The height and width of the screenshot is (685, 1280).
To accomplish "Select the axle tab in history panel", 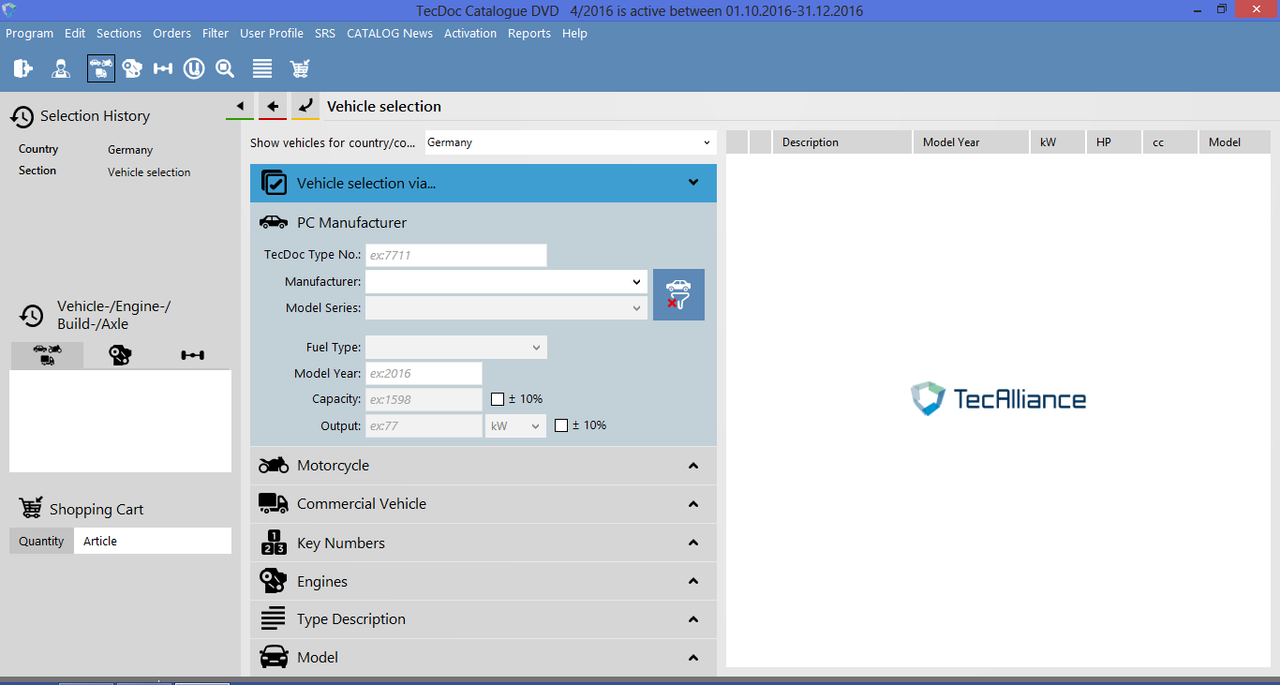I will pyautogui.click(x=192, y=354).
